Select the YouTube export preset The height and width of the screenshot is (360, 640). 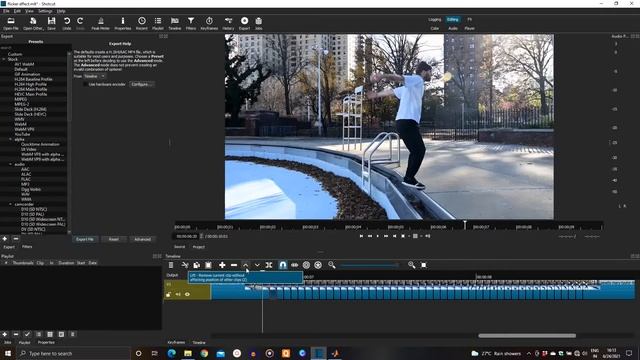point(22,134)
